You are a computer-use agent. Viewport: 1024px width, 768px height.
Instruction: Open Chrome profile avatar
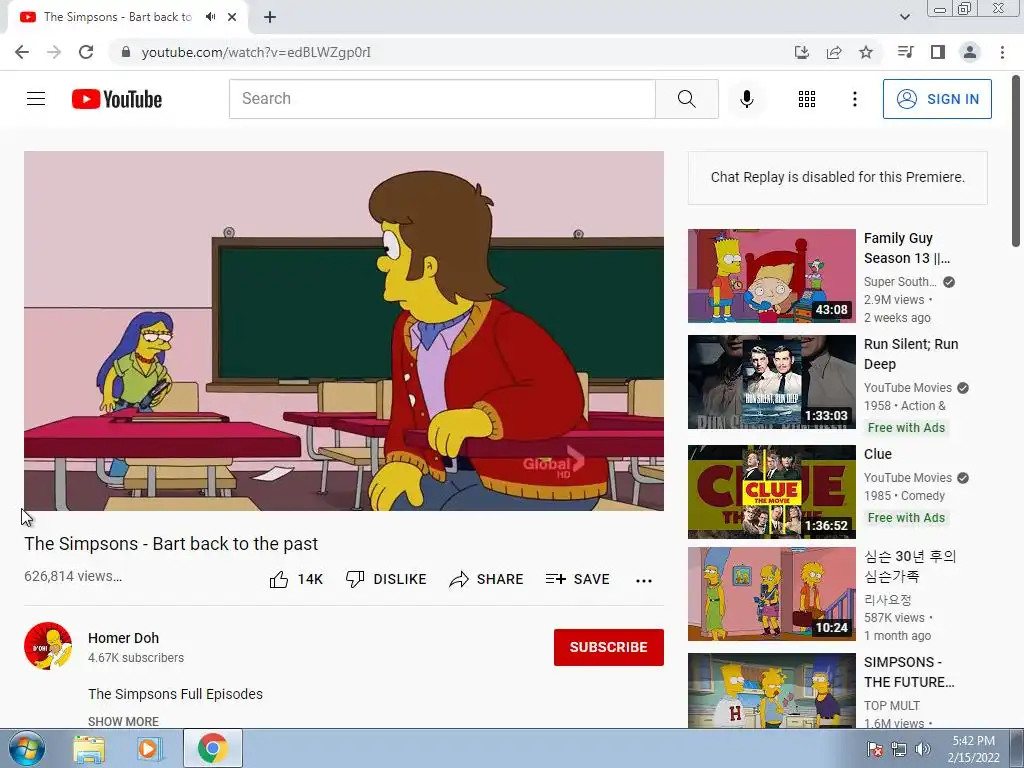click(x=970, y=52)
